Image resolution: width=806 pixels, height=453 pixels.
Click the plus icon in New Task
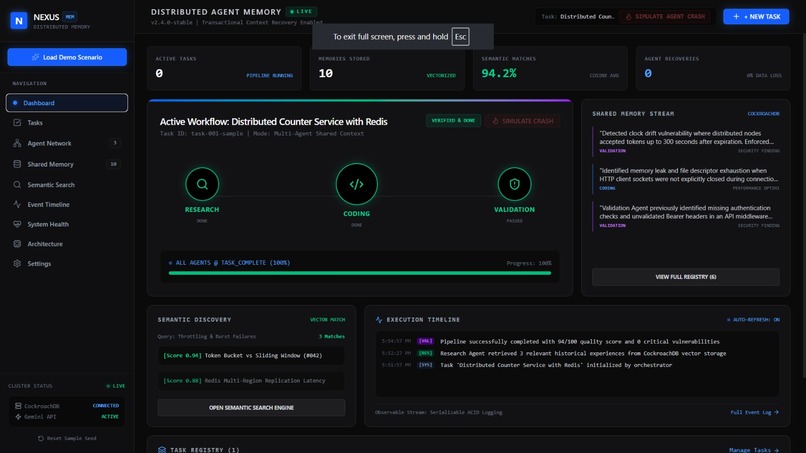(736, 16)
